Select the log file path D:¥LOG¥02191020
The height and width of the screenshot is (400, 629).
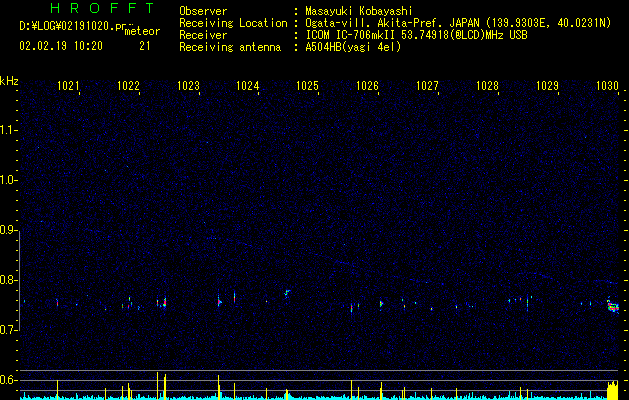(x=72, y=26)
